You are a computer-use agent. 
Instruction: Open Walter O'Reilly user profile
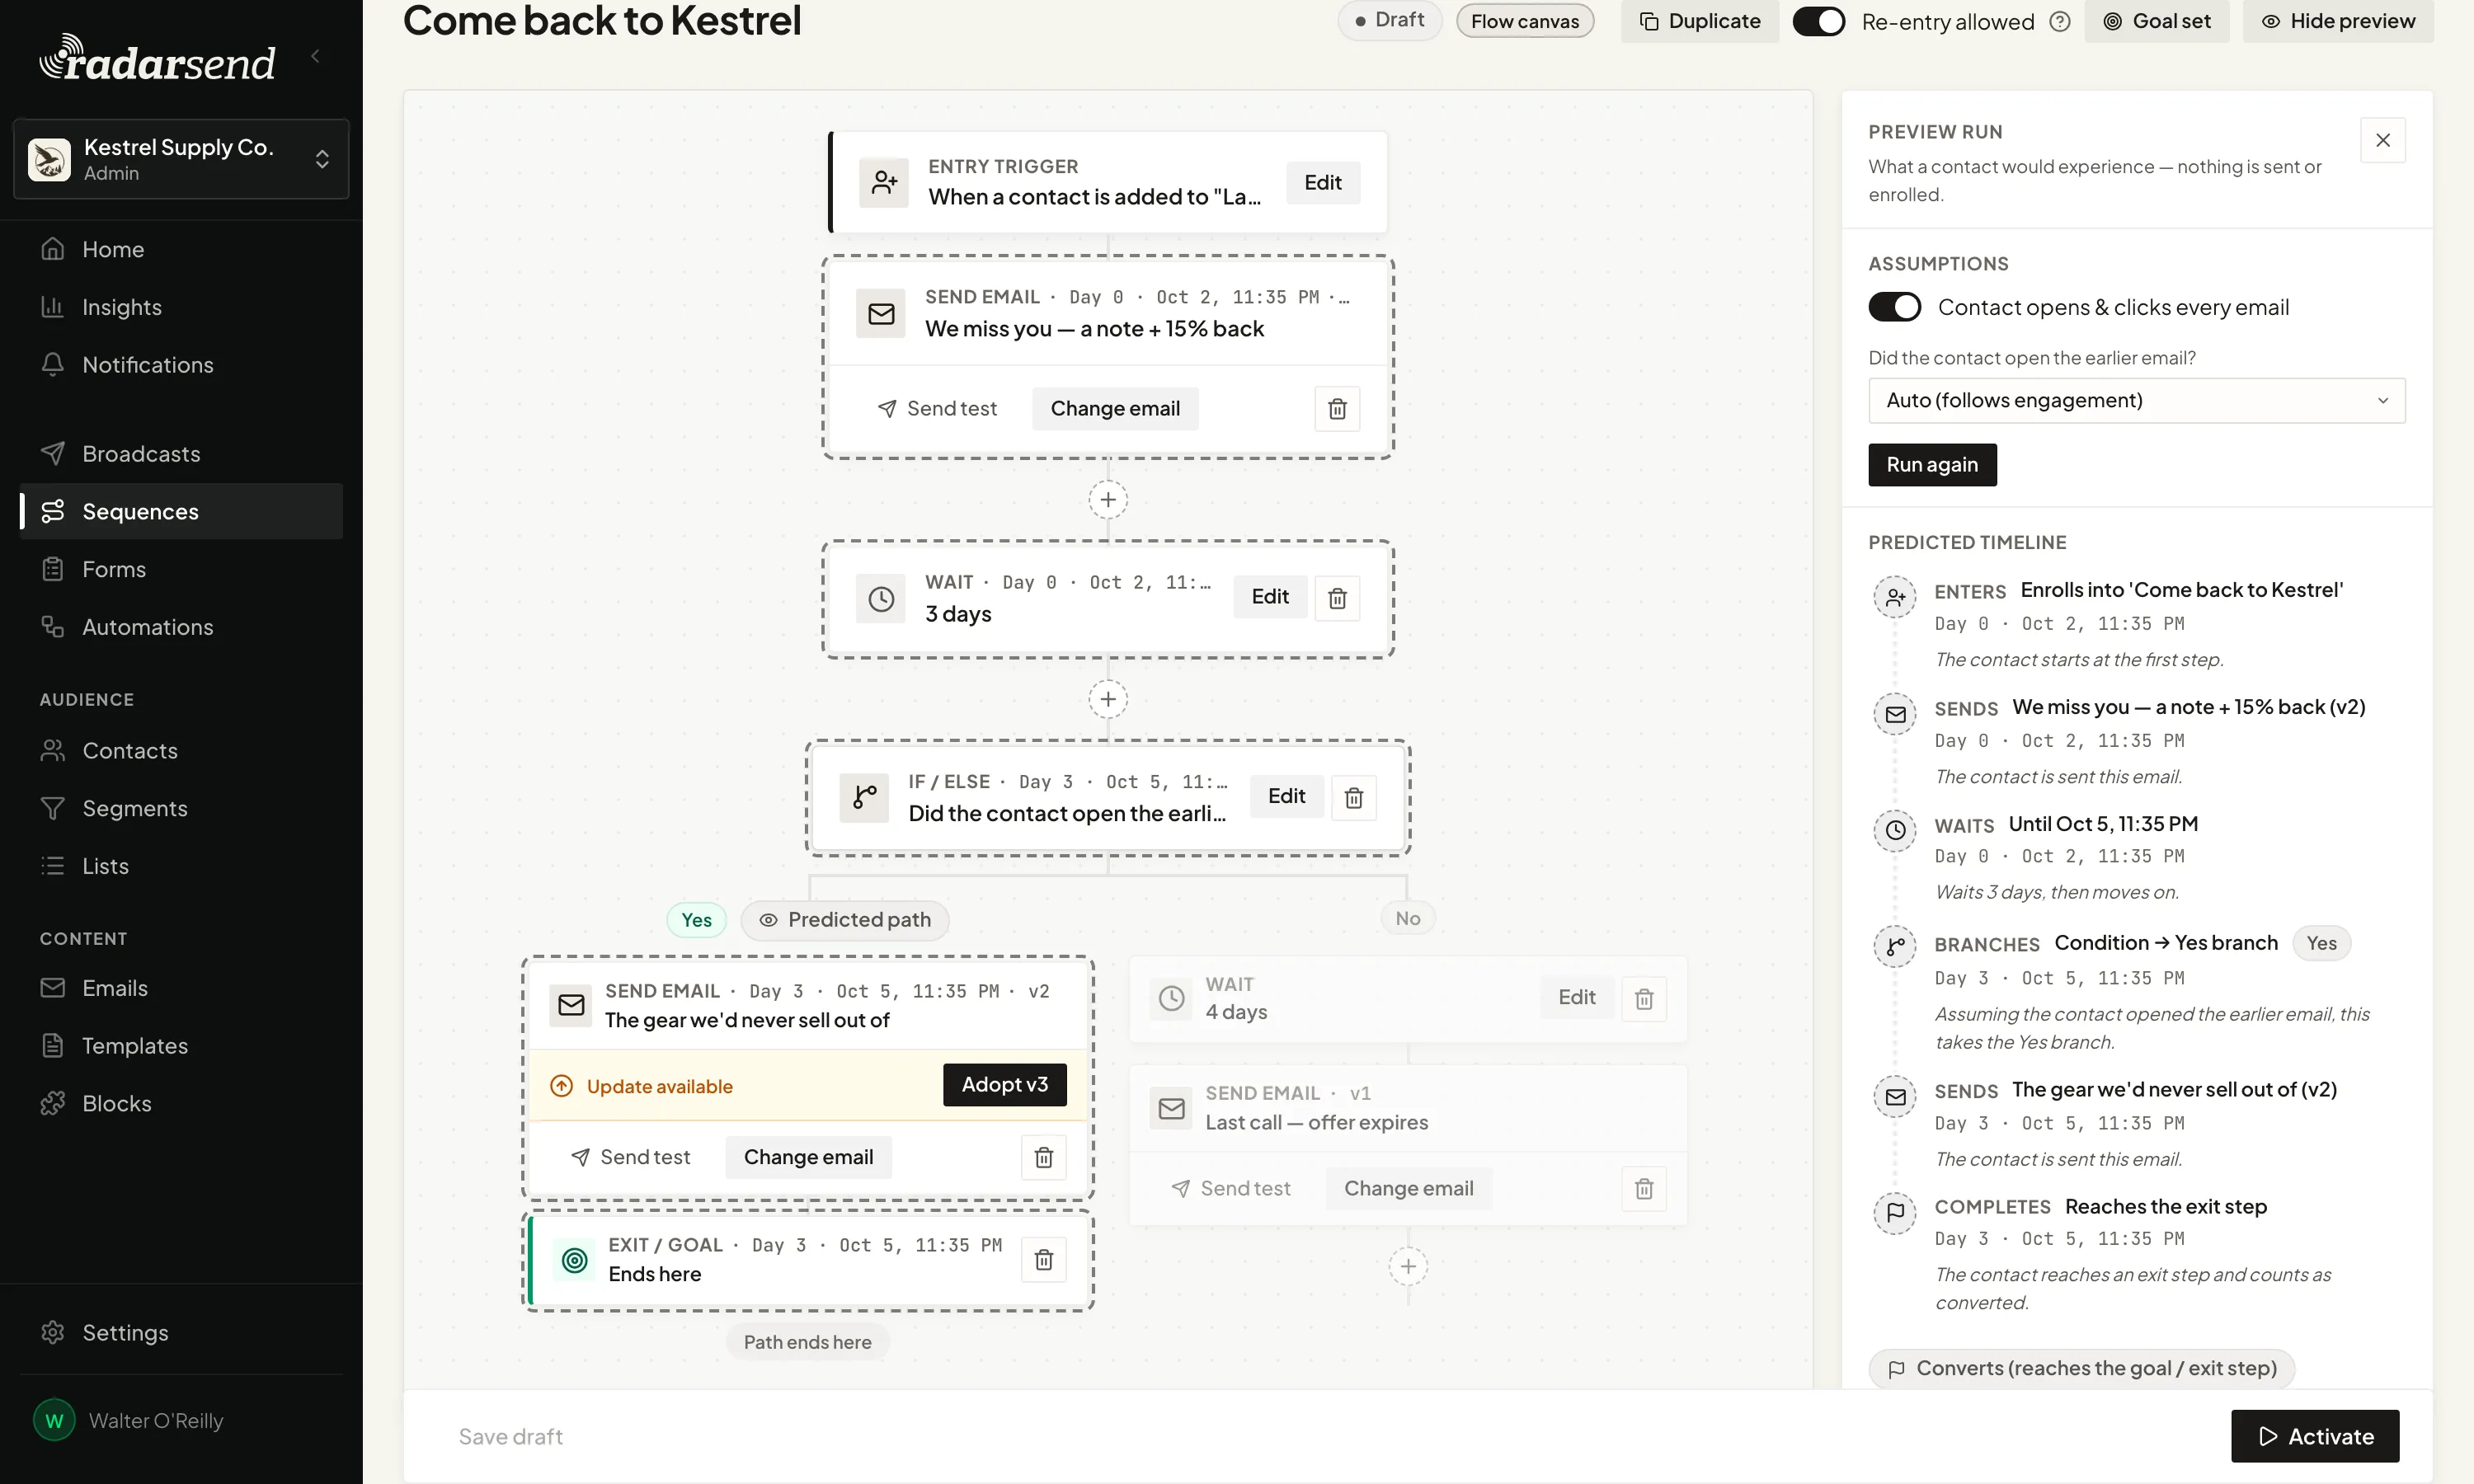click(x=181, y=1421)
